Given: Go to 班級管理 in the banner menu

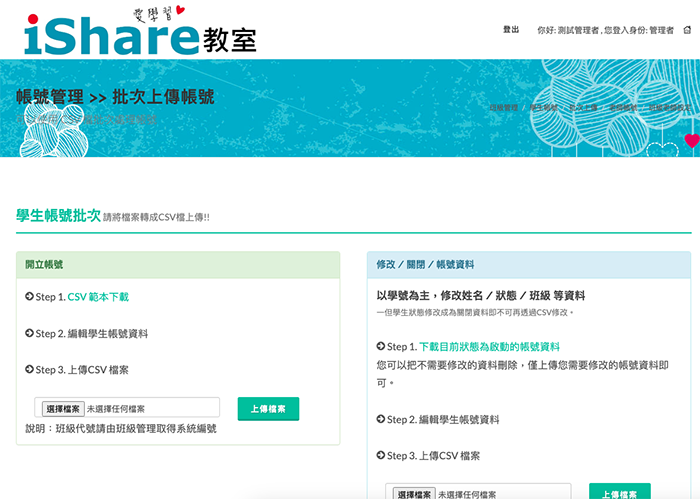Looking at the screenshot, I should pyautogui.click(x=504, y=107).
